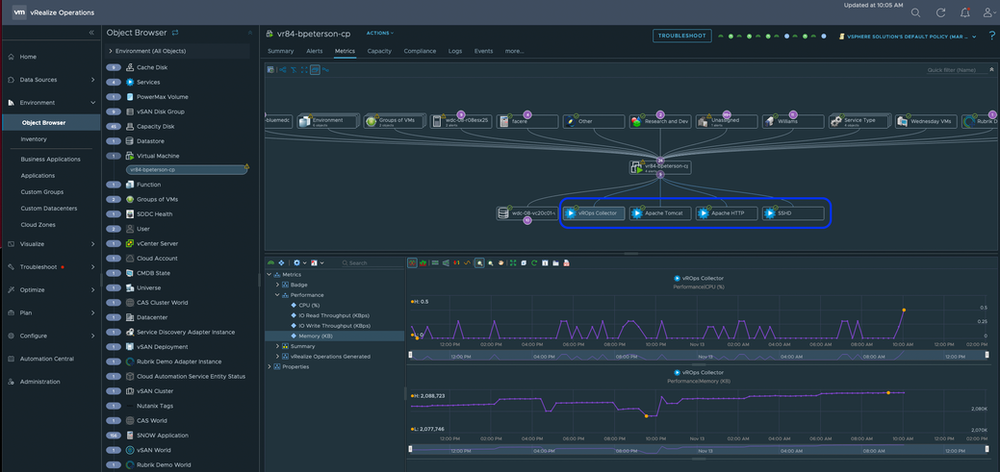Image resolution: width=1000 pixels, height=472 pixels.
Task: Select the Apache Tomcat node in topology
Action: tap(660, 213)
